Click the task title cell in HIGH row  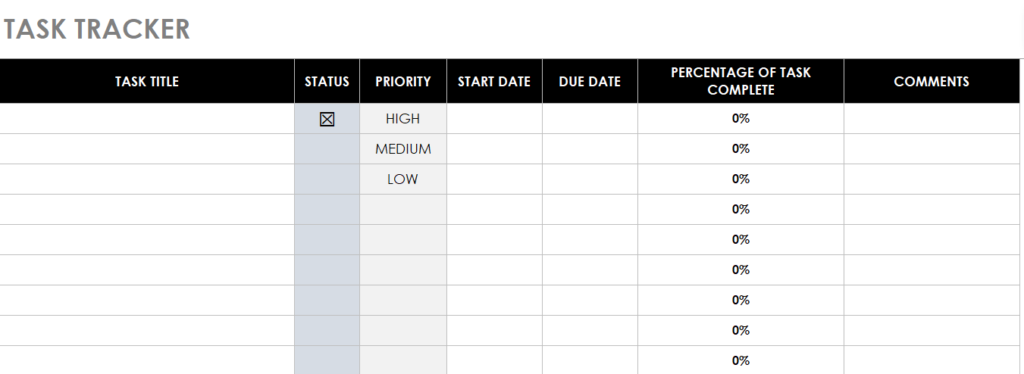[147, 119]
